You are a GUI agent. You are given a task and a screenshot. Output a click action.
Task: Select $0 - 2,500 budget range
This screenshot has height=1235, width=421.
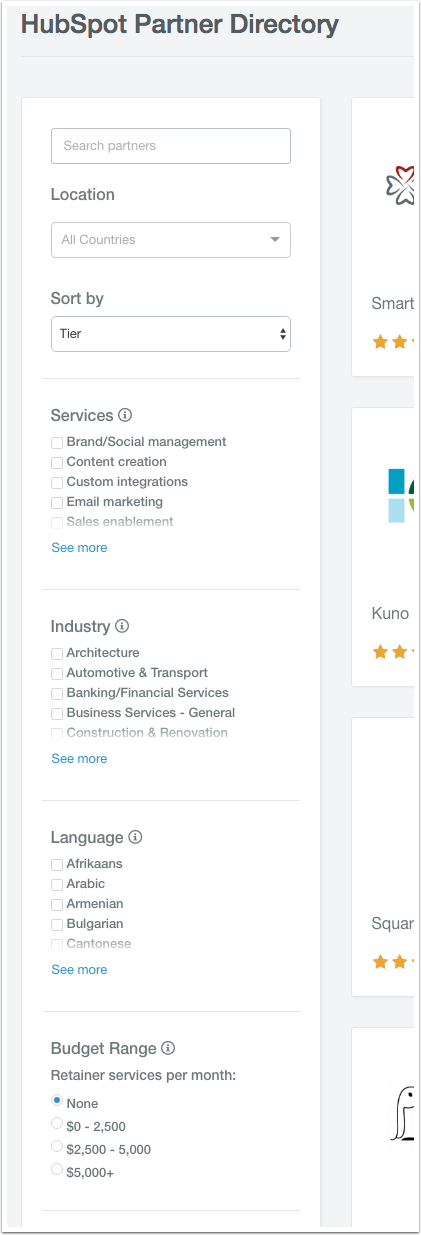click(x=57, y=1123)
